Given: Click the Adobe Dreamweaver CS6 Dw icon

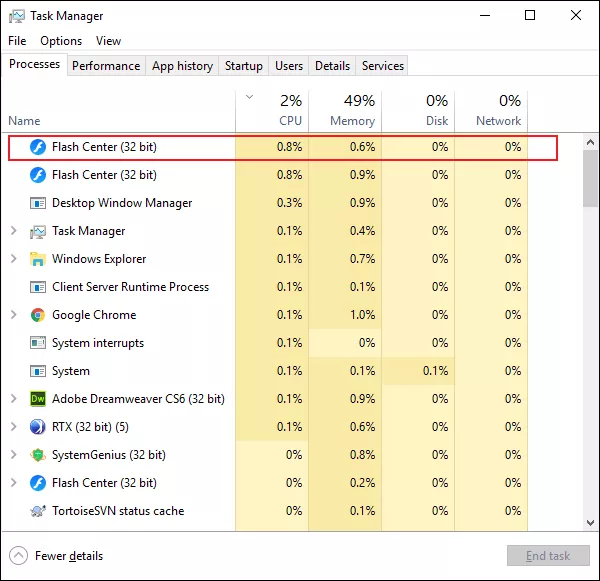Looking at the screenshot, I should 38,399.
